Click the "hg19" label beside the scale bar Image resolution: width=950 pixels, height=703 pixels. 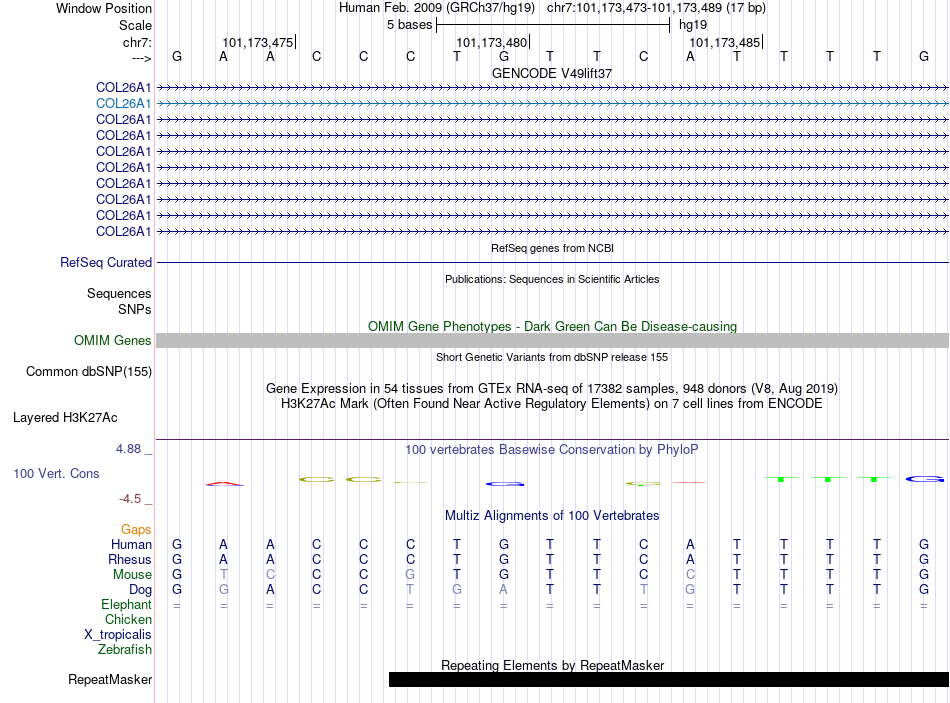pyautogui.click(x=693, y=25)
